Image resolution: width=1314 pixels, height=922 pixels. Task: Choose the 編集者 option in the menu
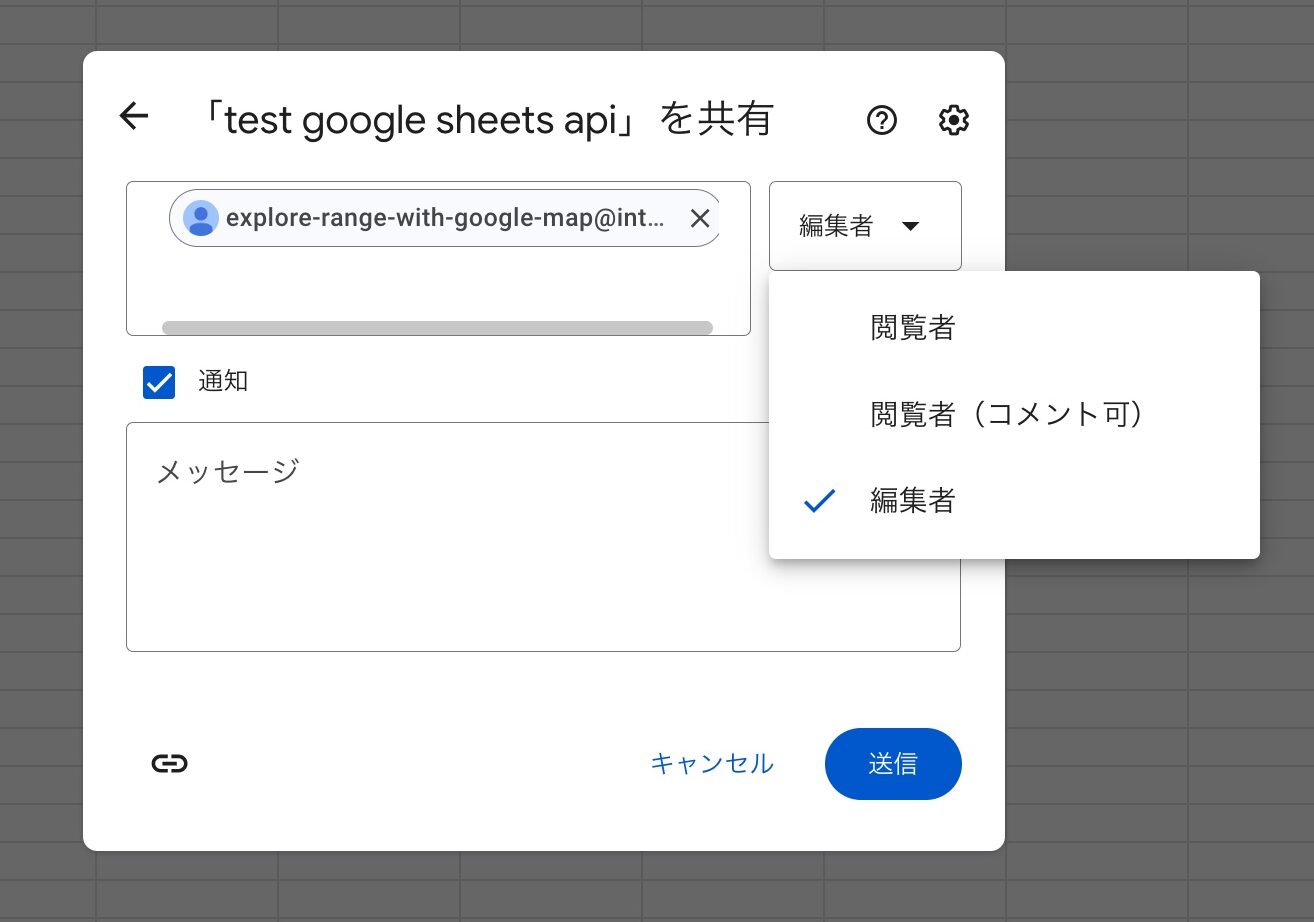912,501
